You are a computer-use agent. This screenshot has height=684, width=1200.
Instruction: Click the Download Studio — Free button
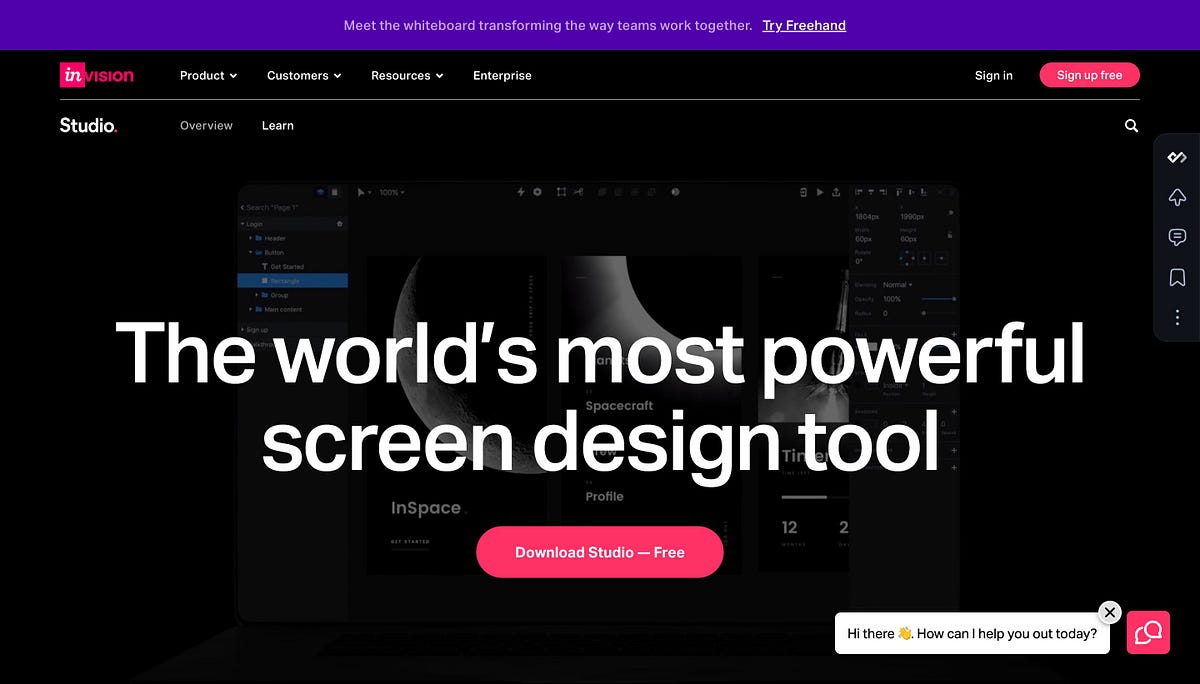pos(599,551)
